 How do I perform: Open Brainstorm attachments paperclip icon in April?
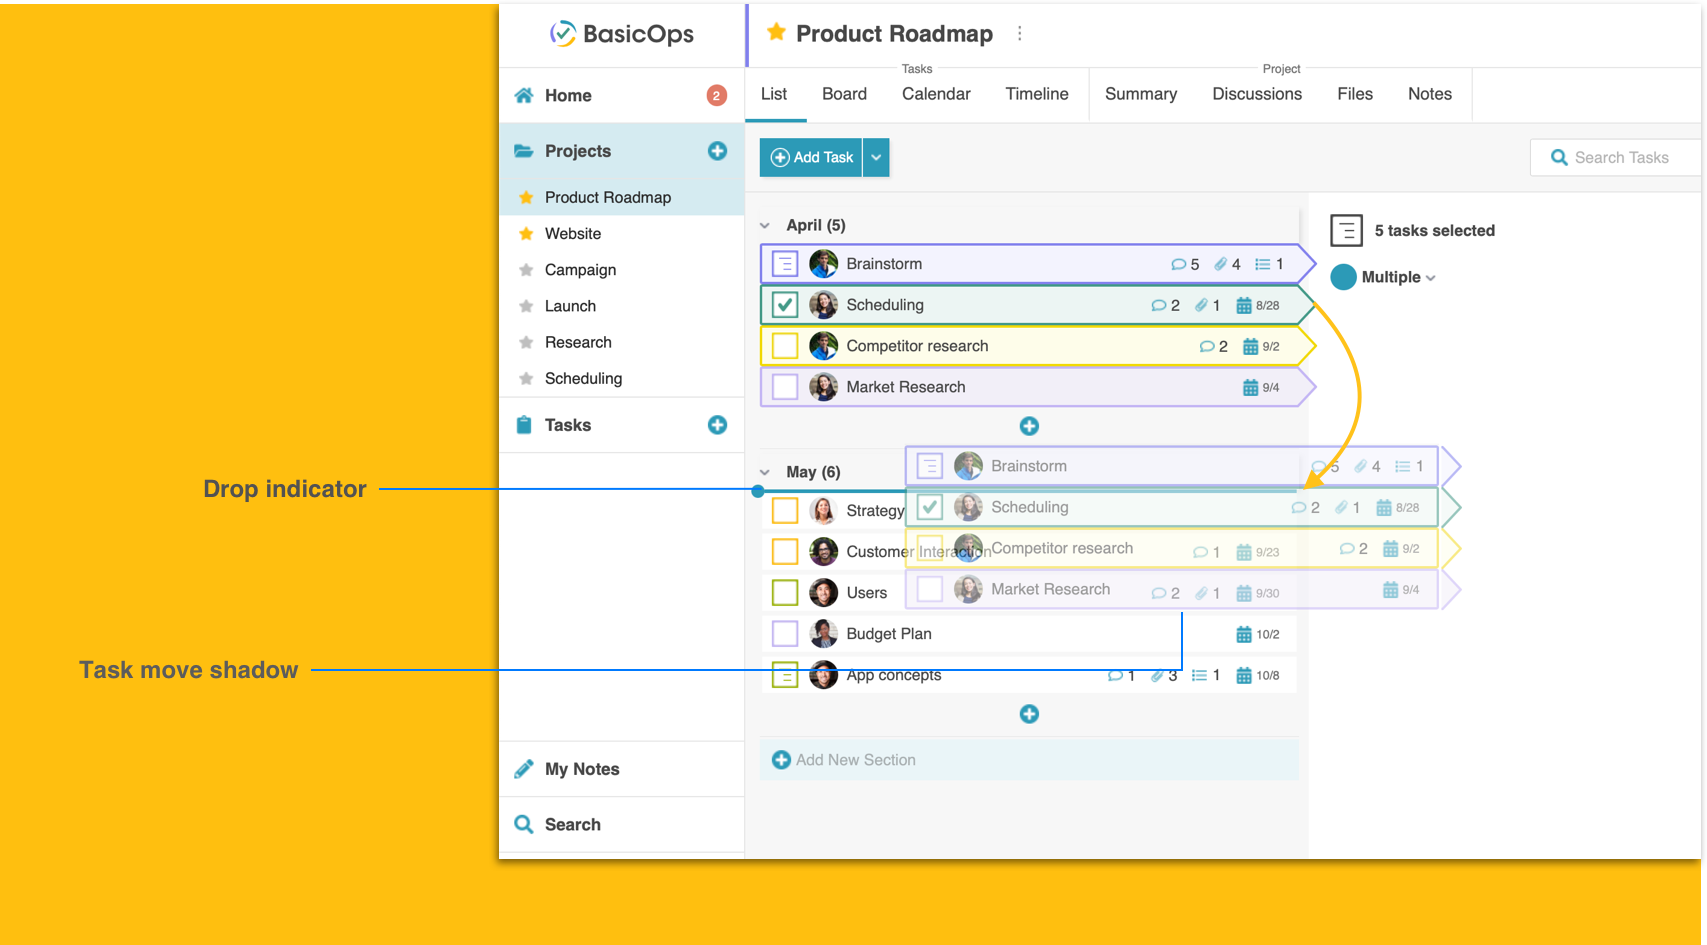point(1220,264)
